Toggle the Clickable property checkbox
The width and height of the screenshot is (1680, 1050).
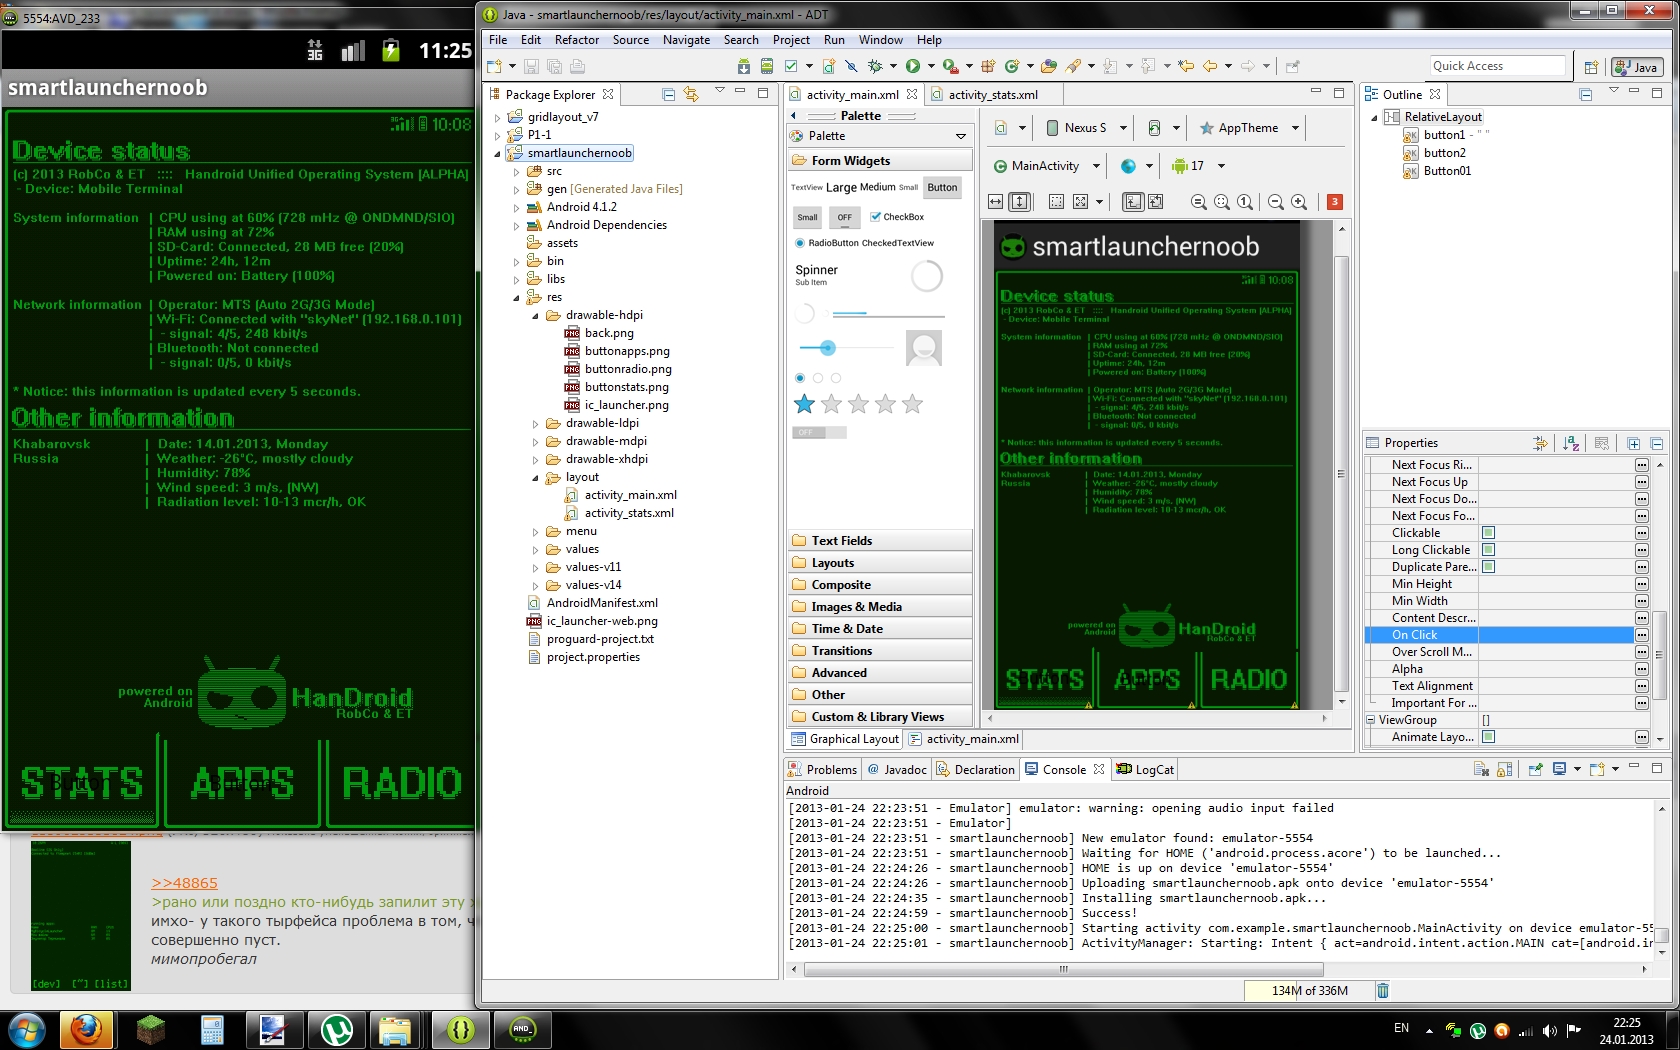point(1488,533)
